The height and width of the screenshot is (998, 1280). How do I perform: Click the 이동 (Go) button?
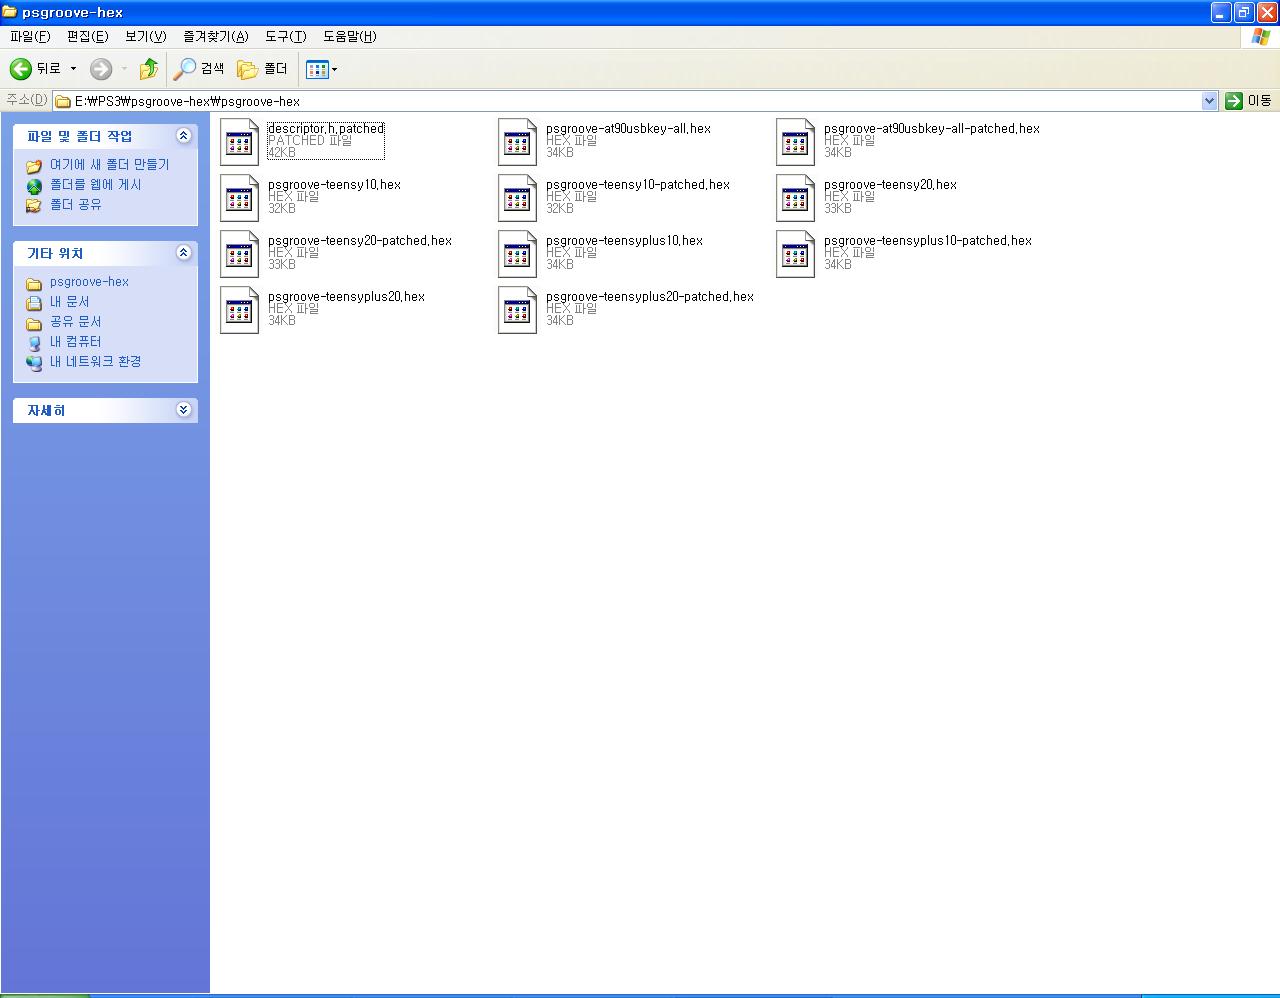[x=1249, y=101]
